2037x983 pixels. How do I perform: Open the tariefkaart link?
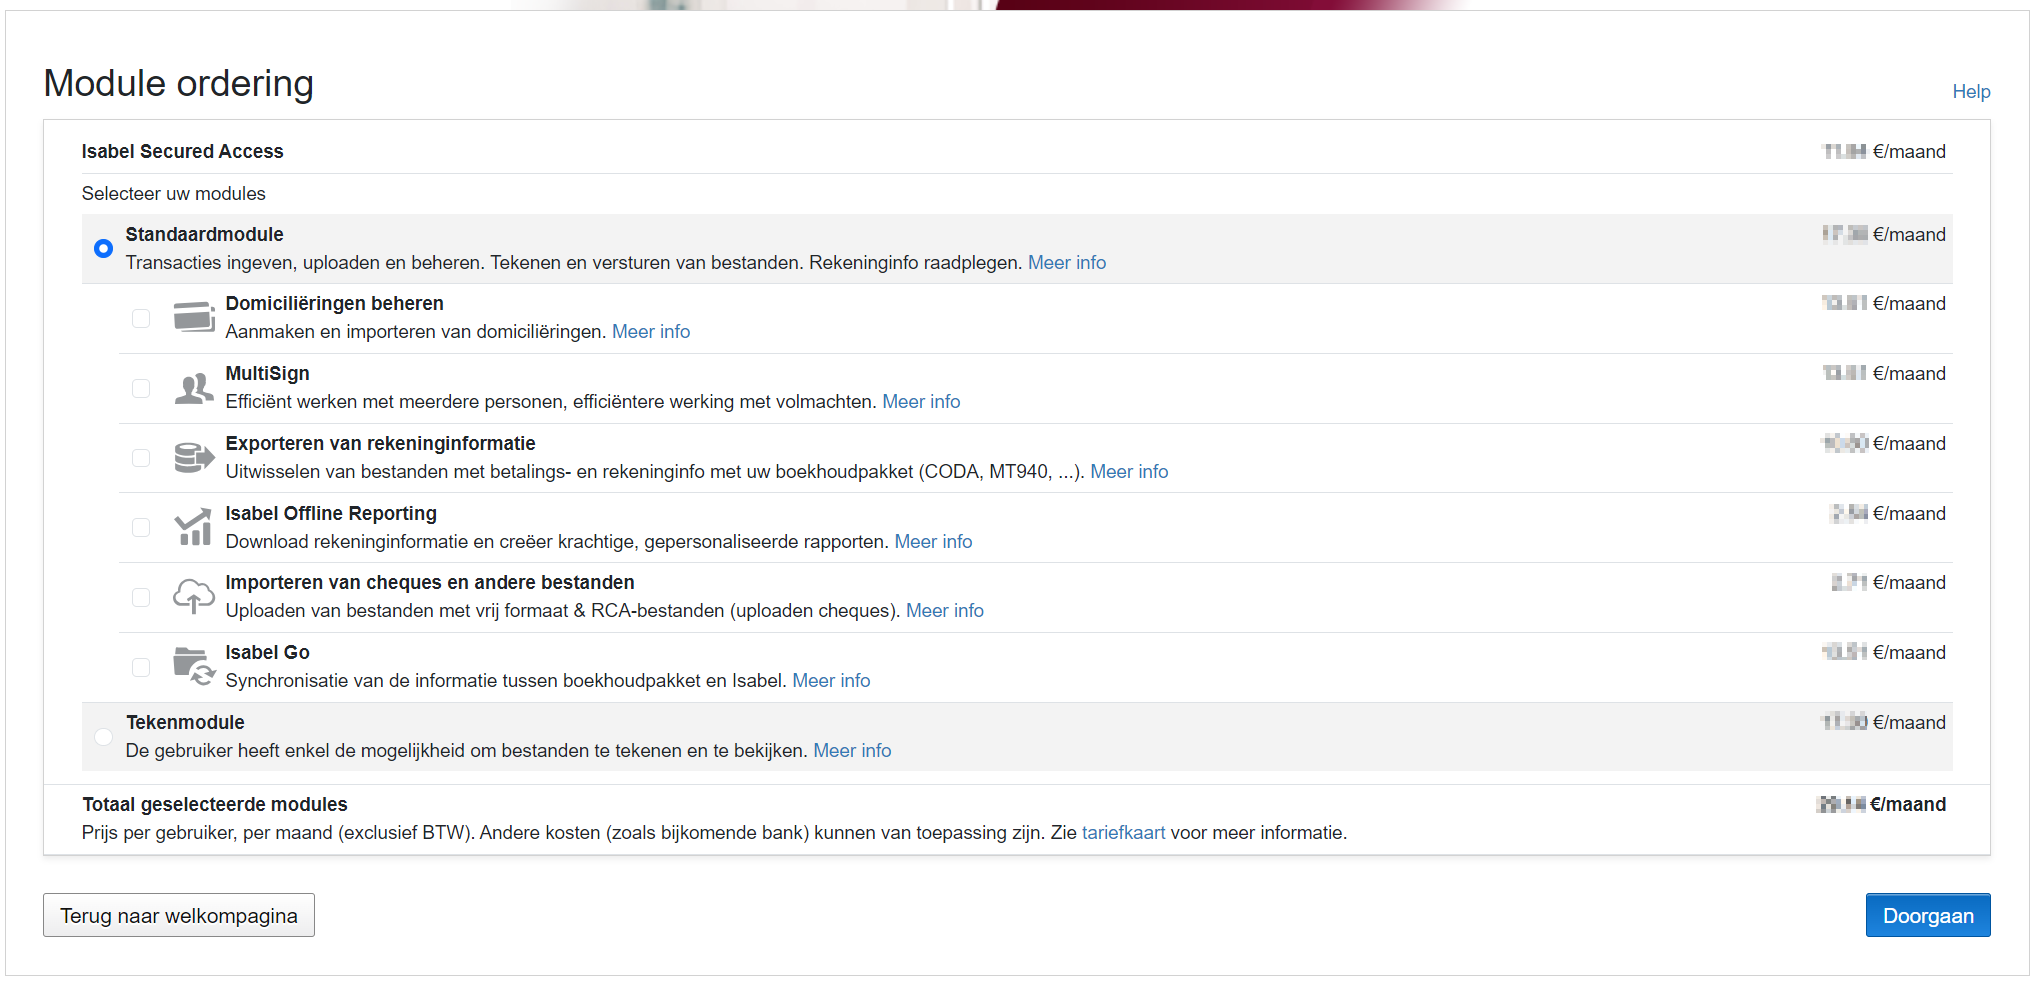tap(1123, 832)
